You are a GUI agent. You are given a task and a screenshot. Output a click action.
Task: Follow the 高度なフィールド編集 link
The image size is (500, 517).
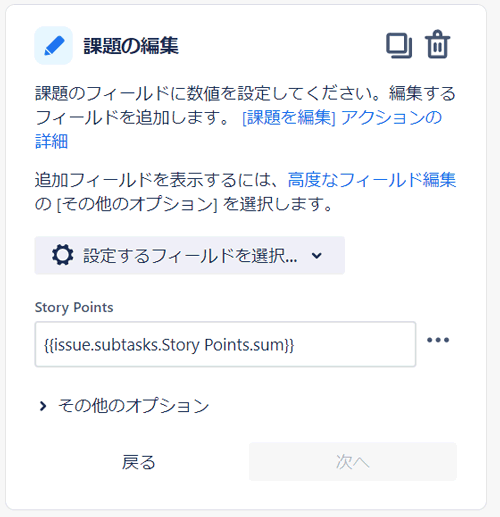click(372, 180)
